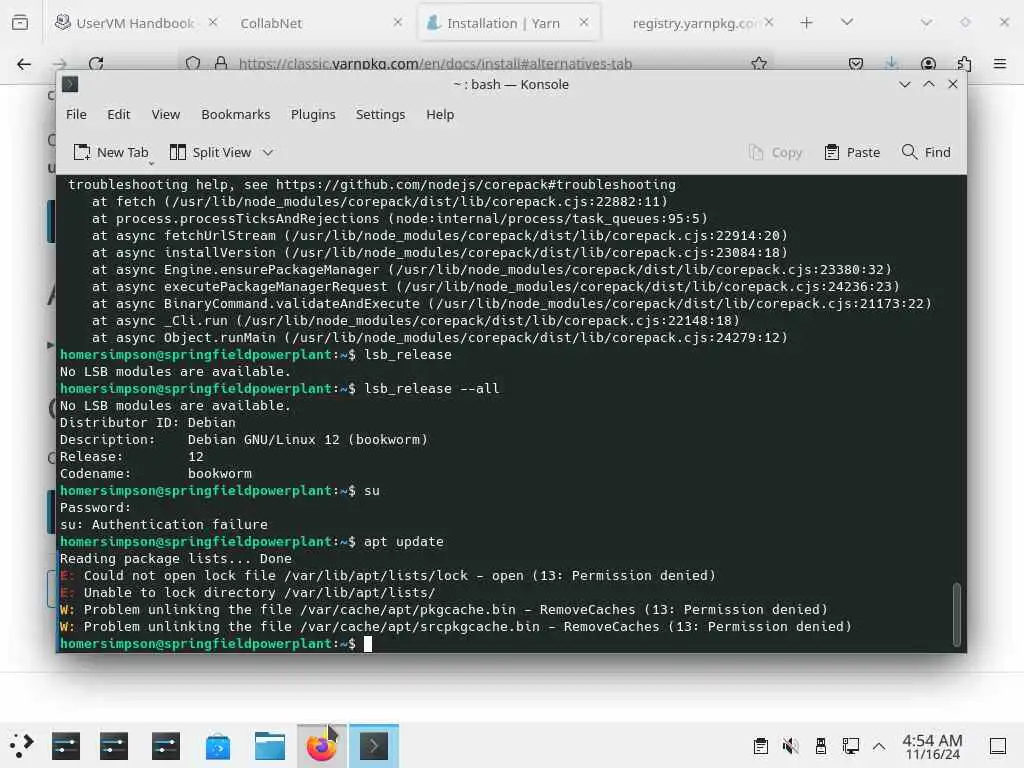Open the Plugins menu in Konsole
The image size is (1024, 768).
coord(313,114)
